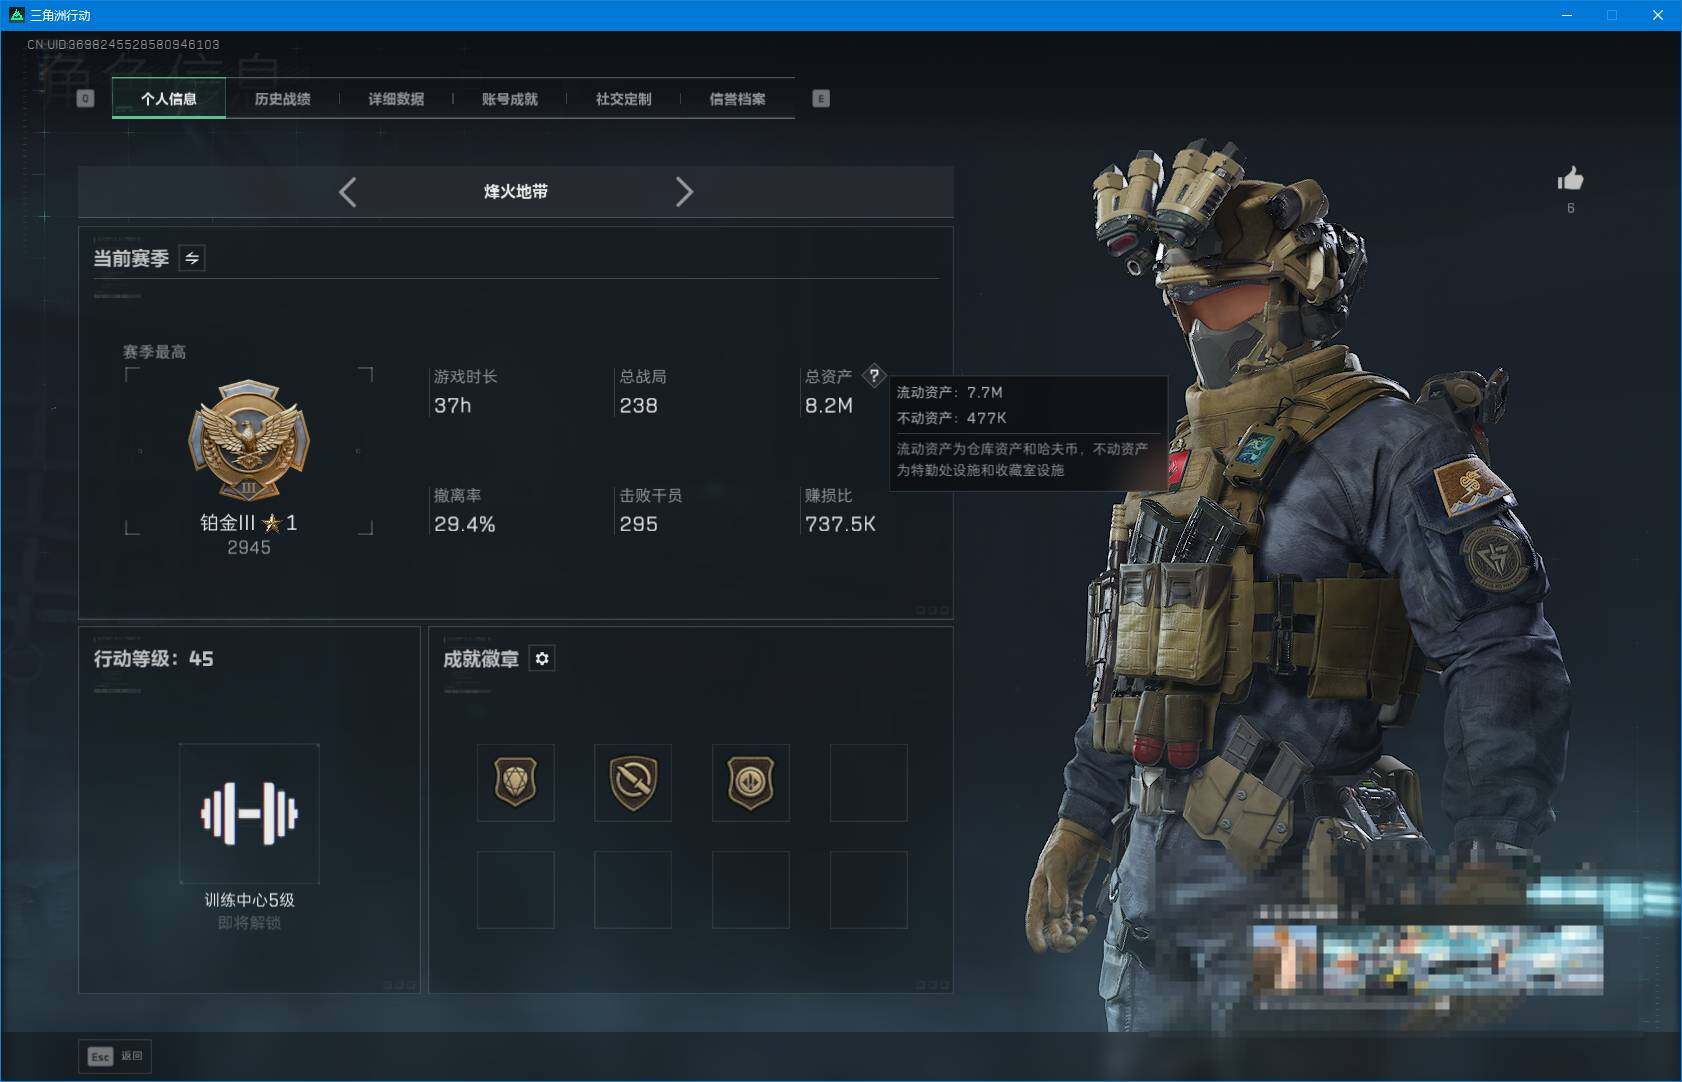Click the 游戏时长 value 37h

tap(453, 405)
